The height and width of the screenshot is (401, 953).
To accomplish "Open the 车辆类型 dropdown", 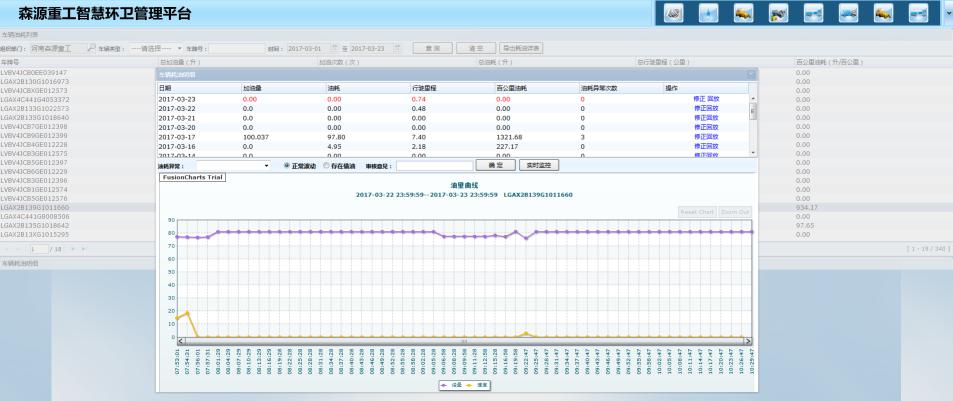I will (177, 47).
